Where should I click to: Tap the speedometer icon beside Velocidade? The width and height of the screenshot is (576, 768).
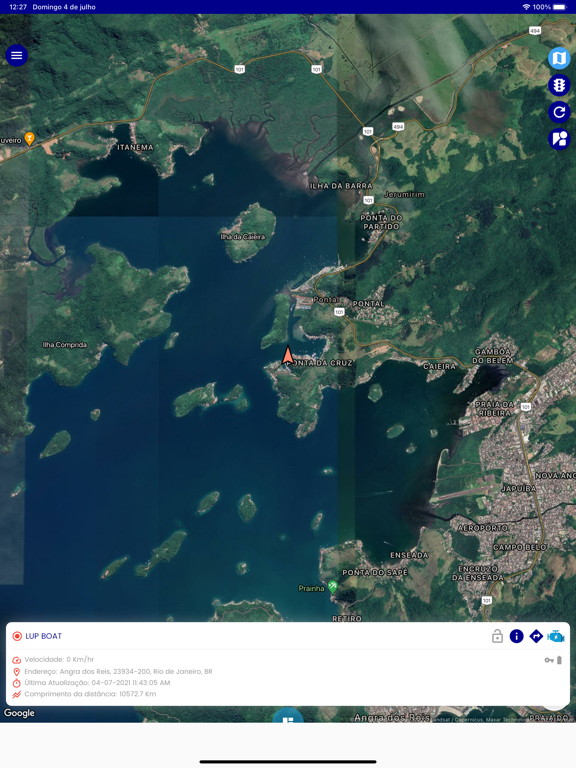(17, 660)
